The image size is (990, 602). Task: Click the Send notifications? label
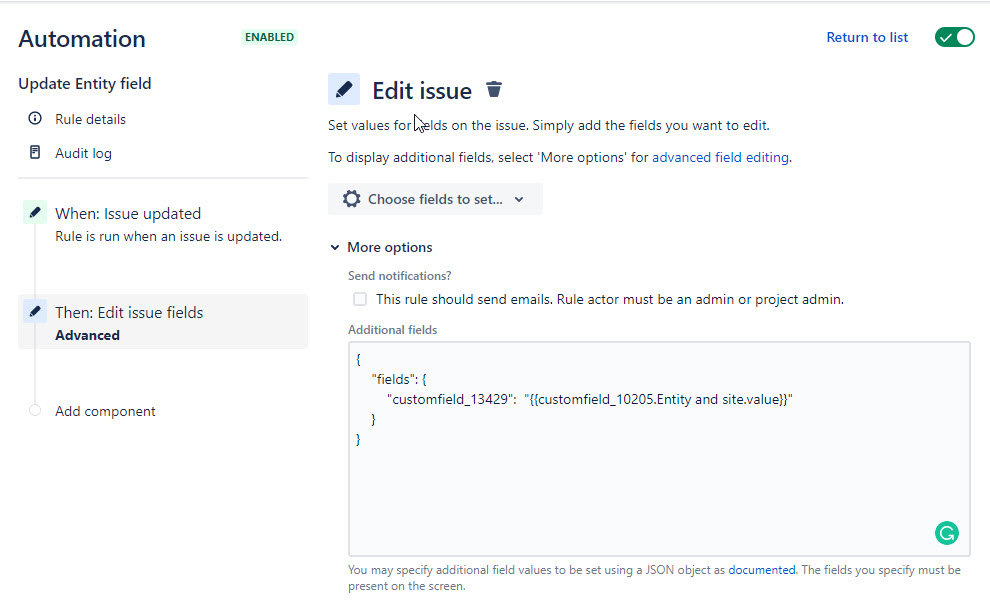click(400, 275)
